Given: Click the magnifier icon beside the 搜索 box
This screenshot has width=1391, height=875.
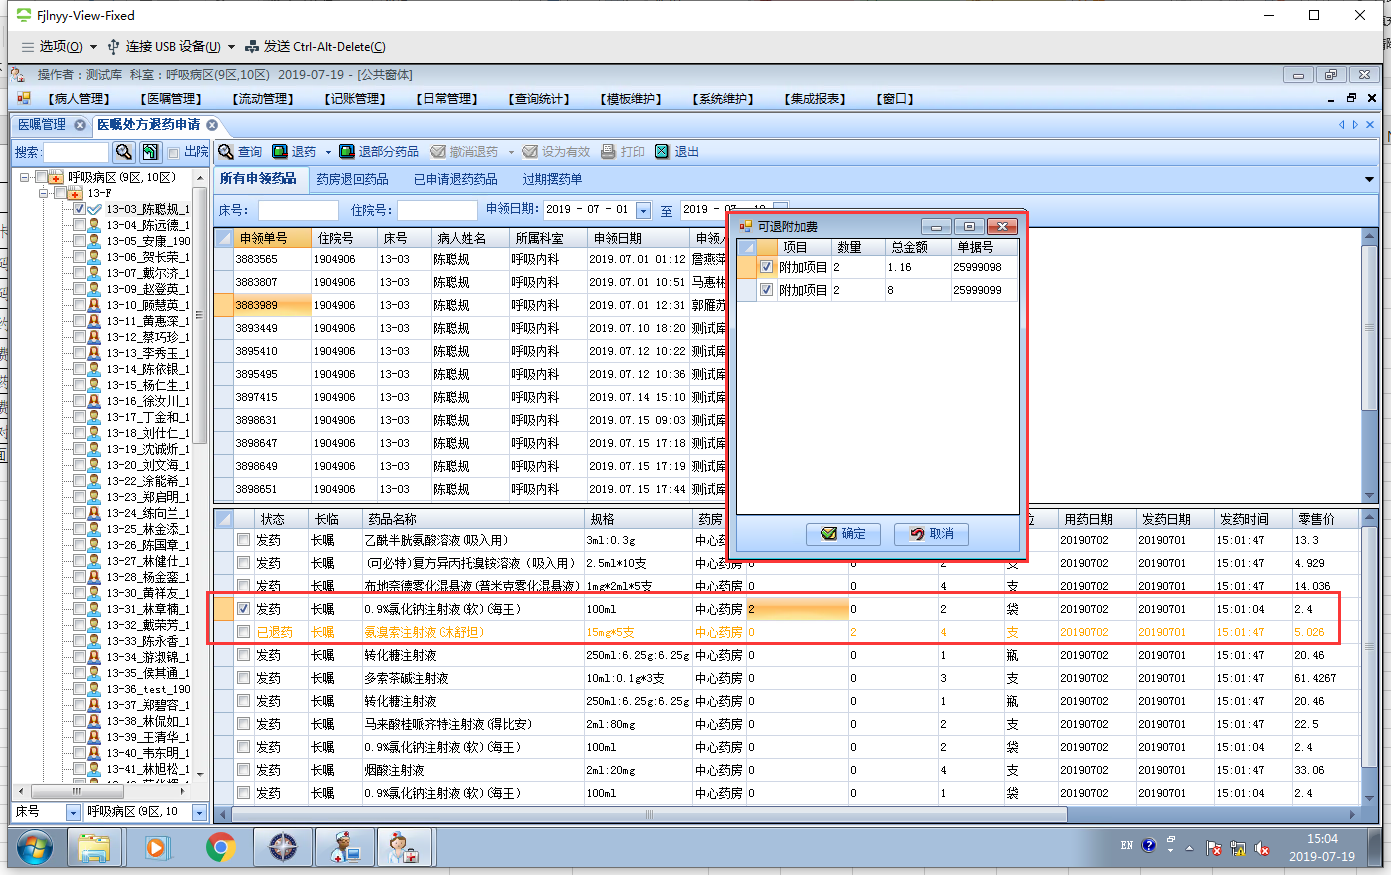Looking at the screenshot, I should (x=123, y=152).
